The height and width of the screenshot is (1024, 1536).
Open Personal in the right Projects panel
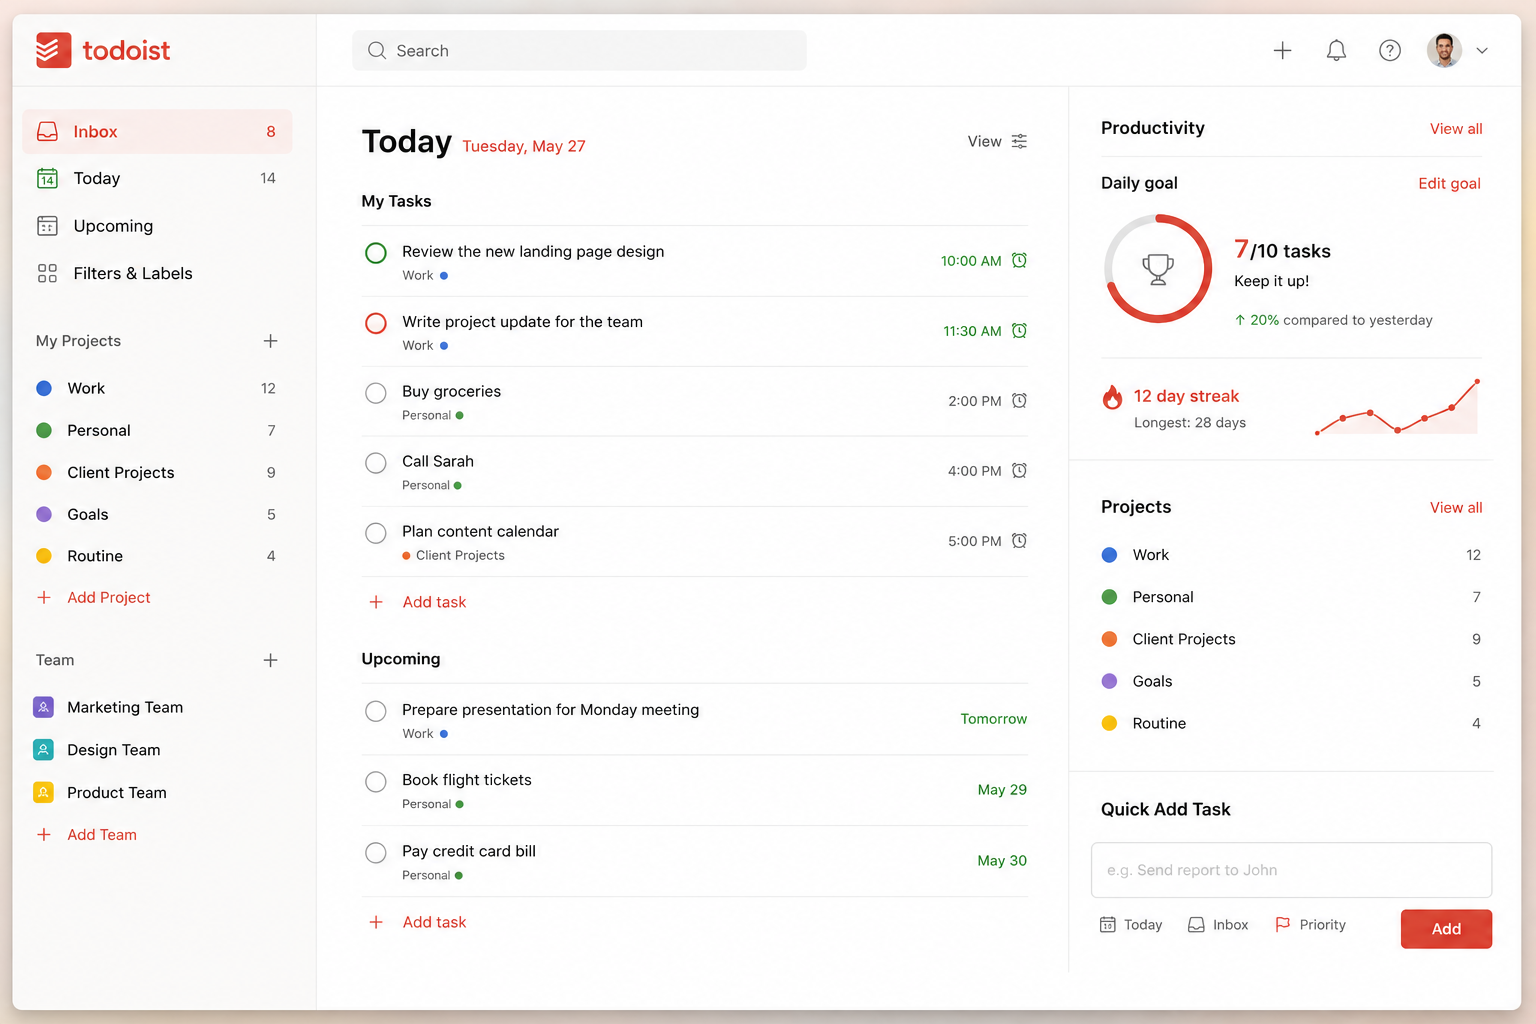[x=1291, y=597]
